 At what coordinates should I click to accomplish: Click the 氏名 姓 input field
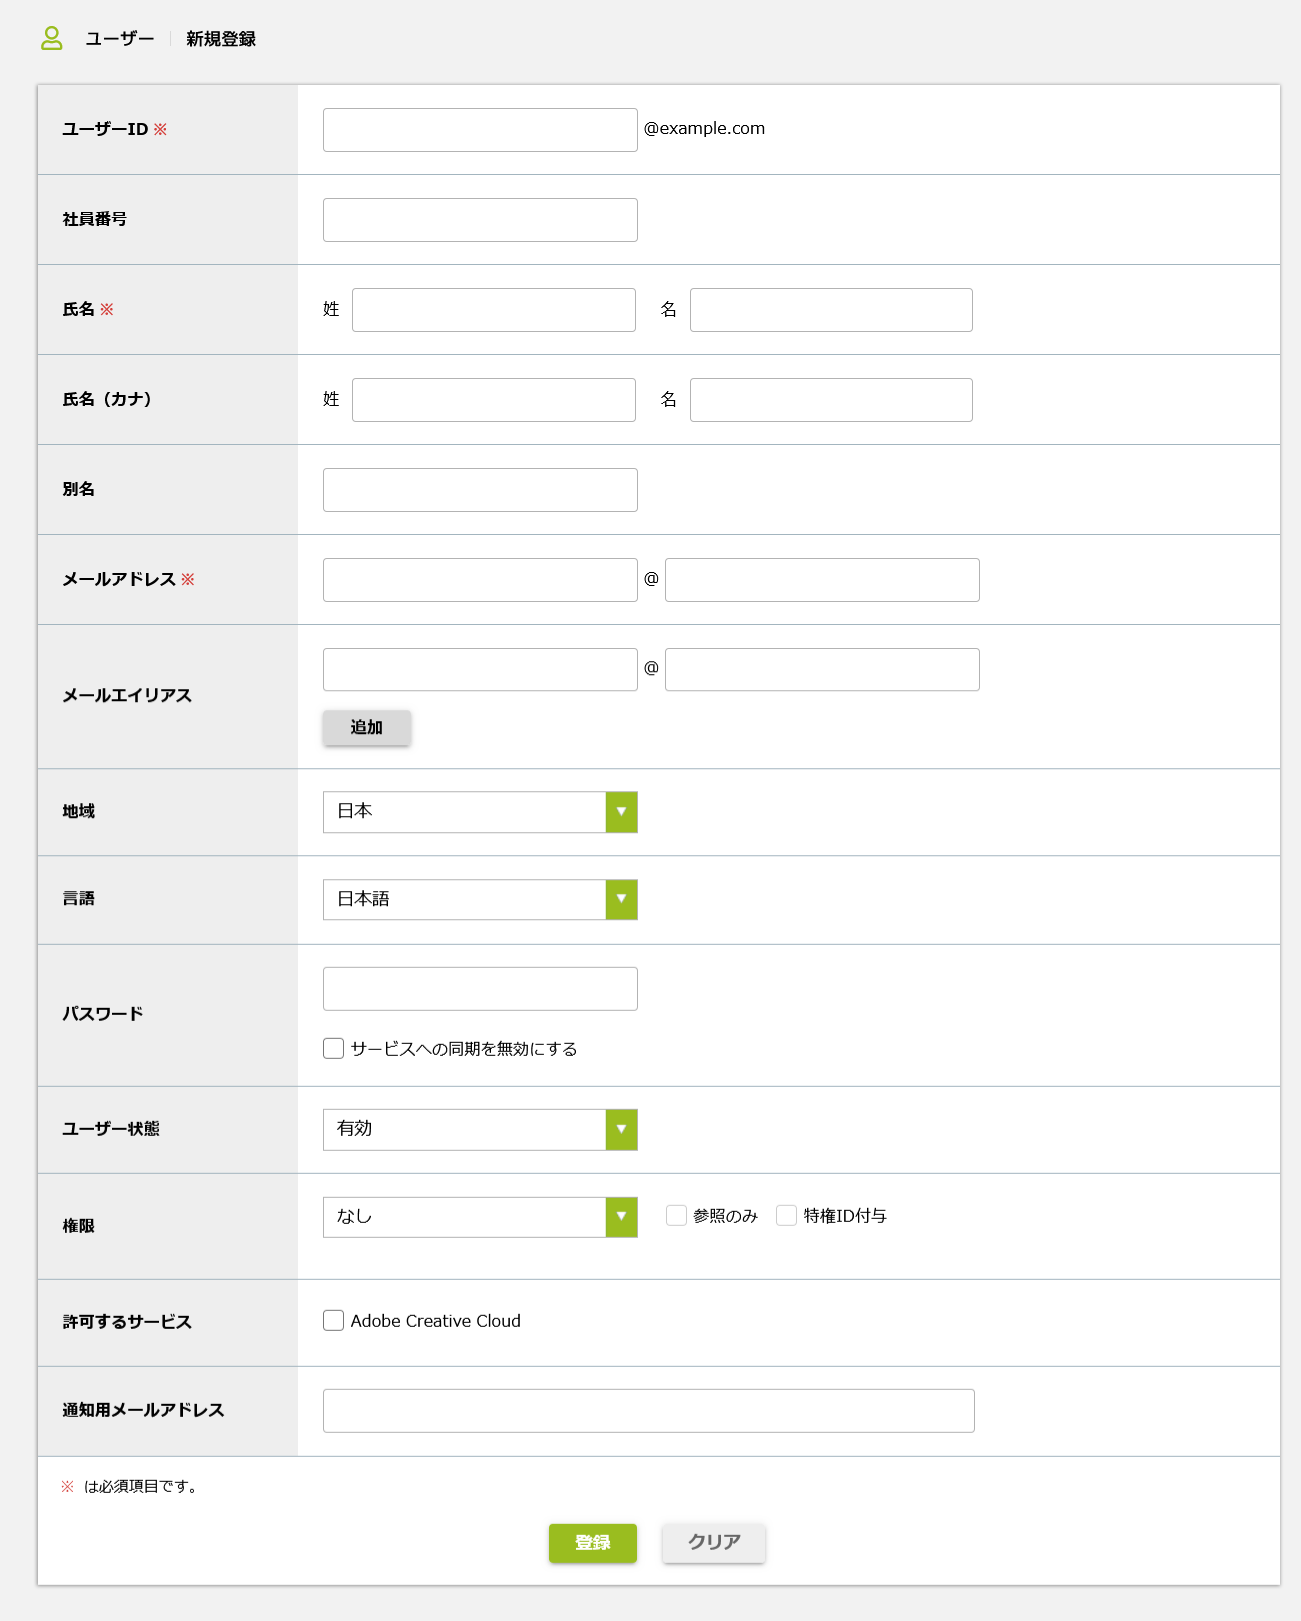(493, 310)
